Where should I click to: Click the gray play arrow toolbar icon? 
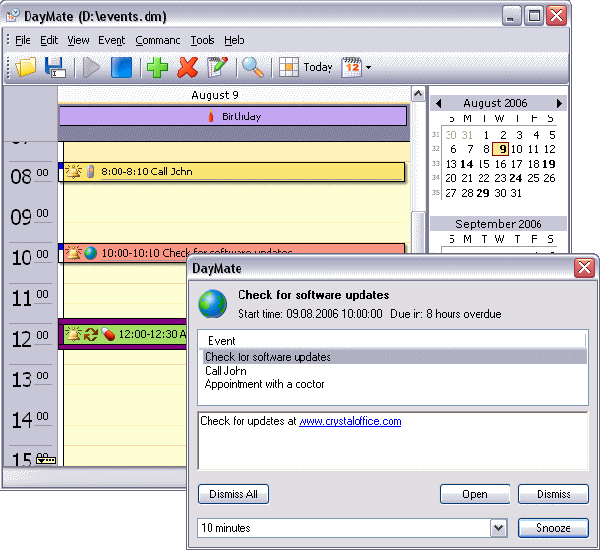pos(91,67)
